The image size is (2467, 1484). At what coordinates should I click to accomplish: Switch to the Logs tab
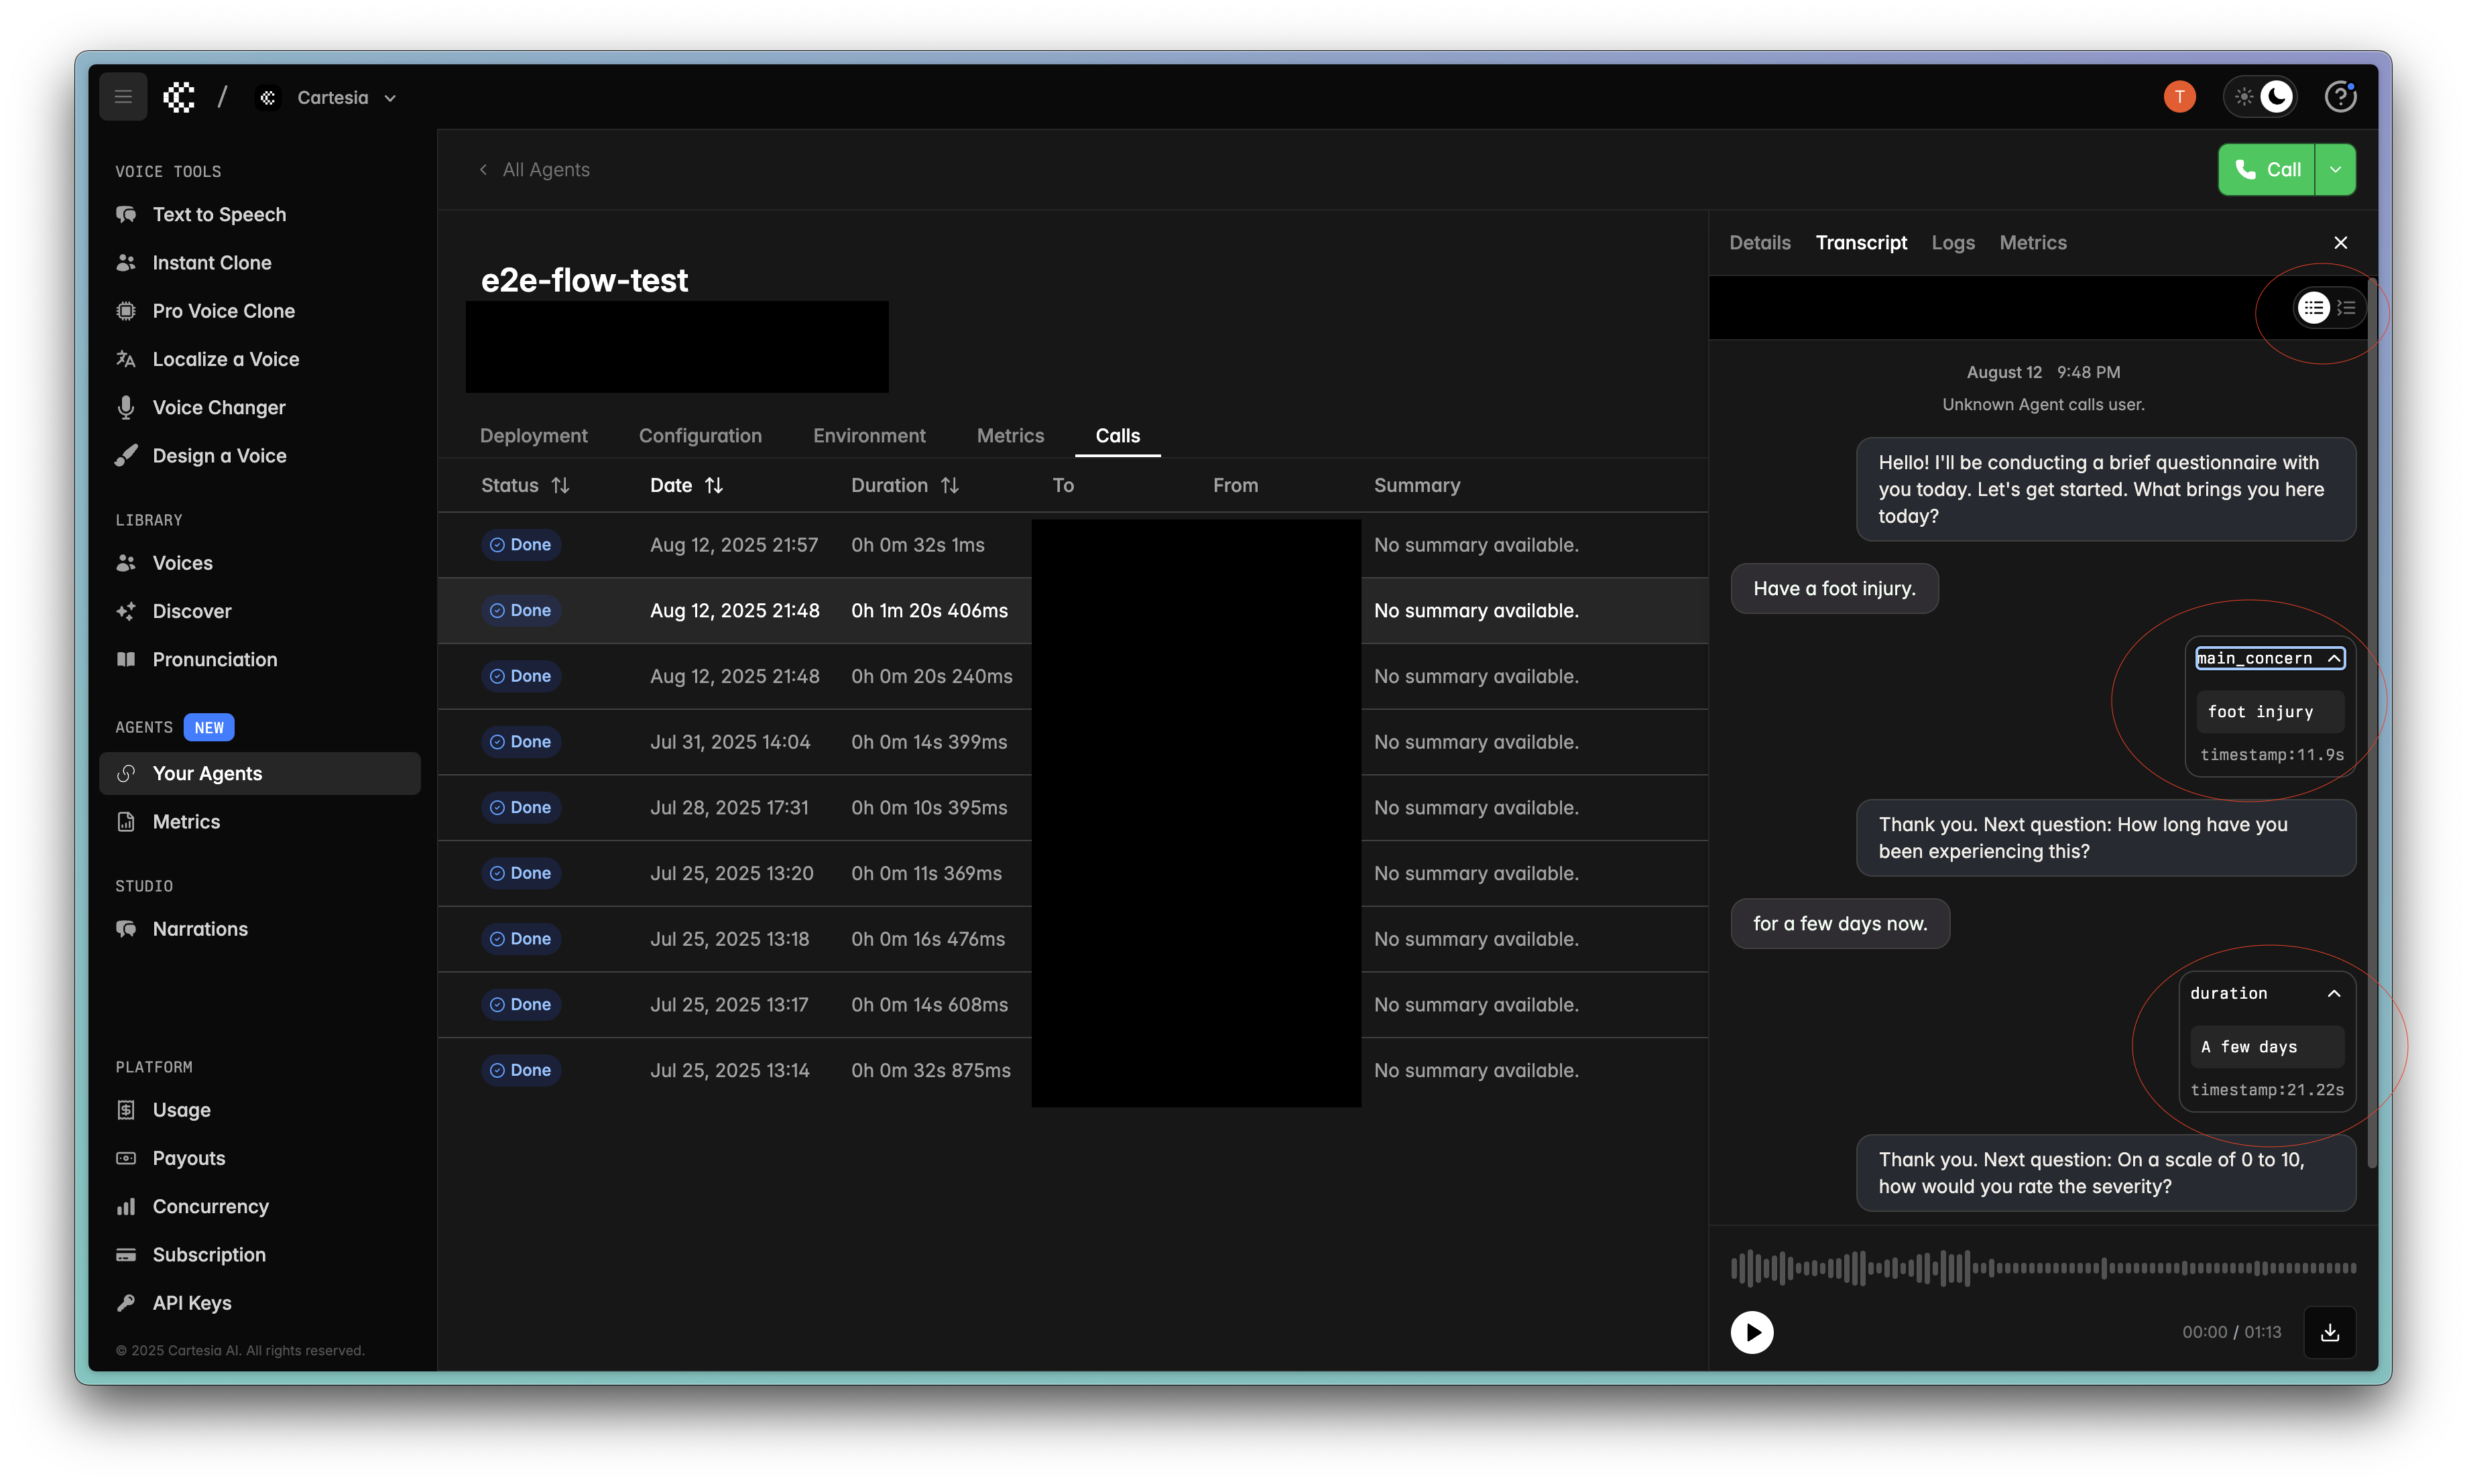click(1952, 243)
